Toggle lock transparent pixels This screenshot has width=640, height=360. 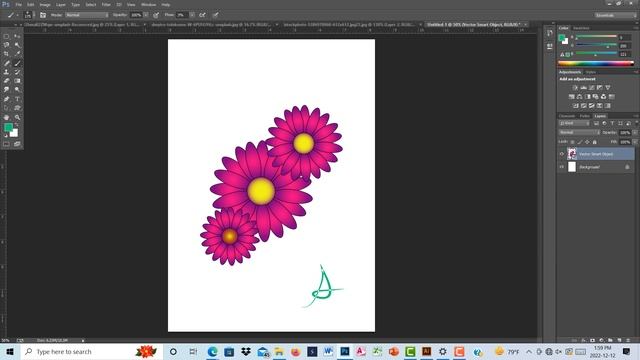pyautogui.click(x=572, y=142)
